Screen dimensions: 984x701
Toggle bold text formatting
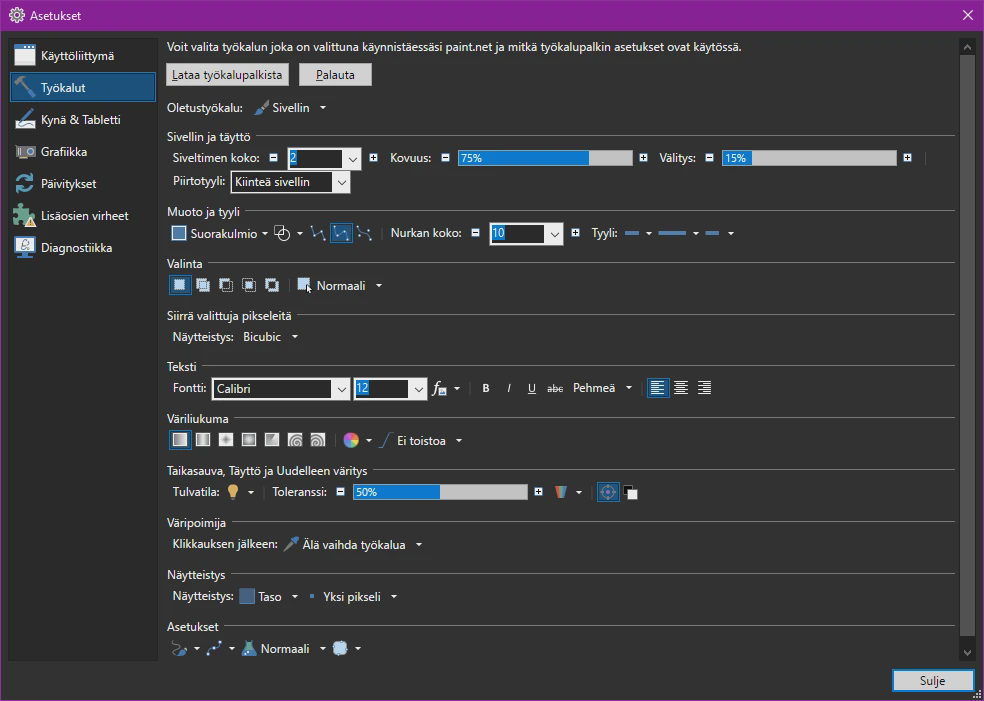486,388
